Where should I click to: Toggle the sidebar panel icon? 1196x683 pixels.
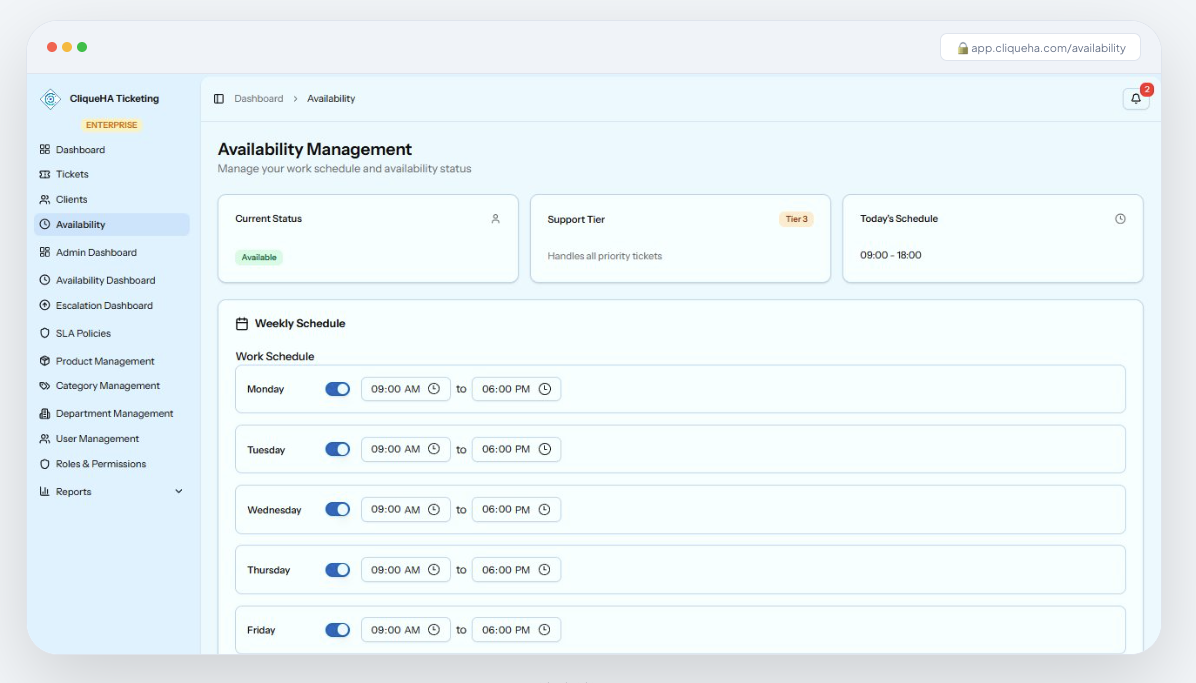pyautogui.click(x=219, y=99)
